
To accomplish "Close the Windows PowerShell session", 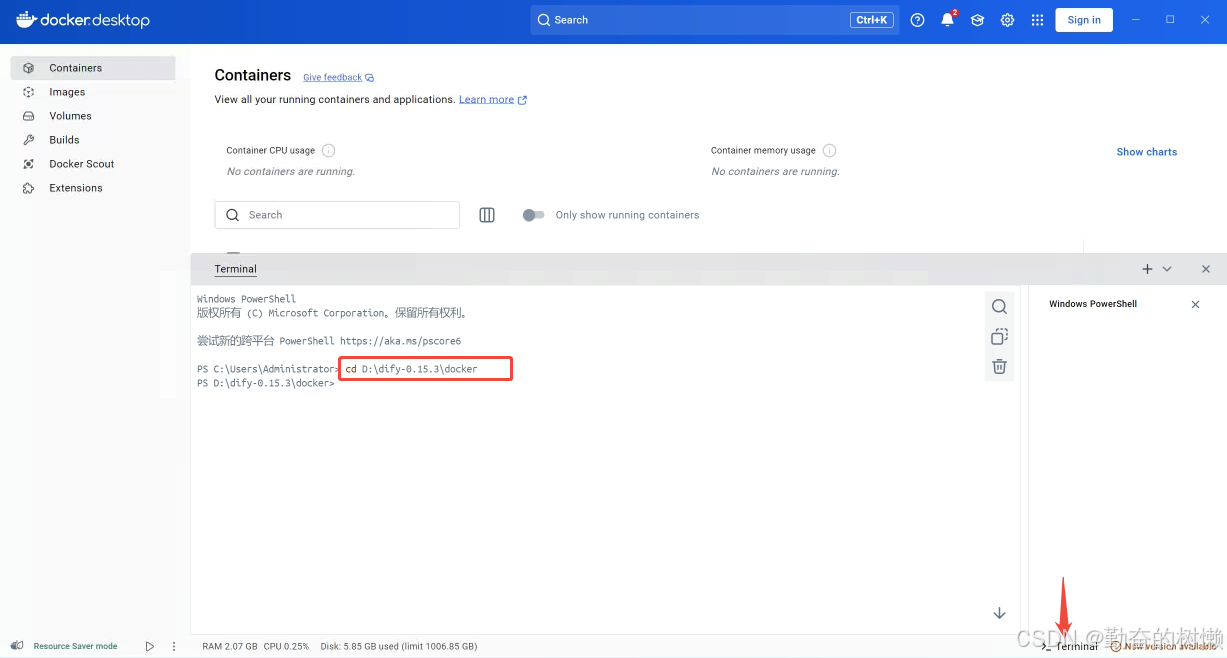I will pyautogui.click(x=1195, y=304).
